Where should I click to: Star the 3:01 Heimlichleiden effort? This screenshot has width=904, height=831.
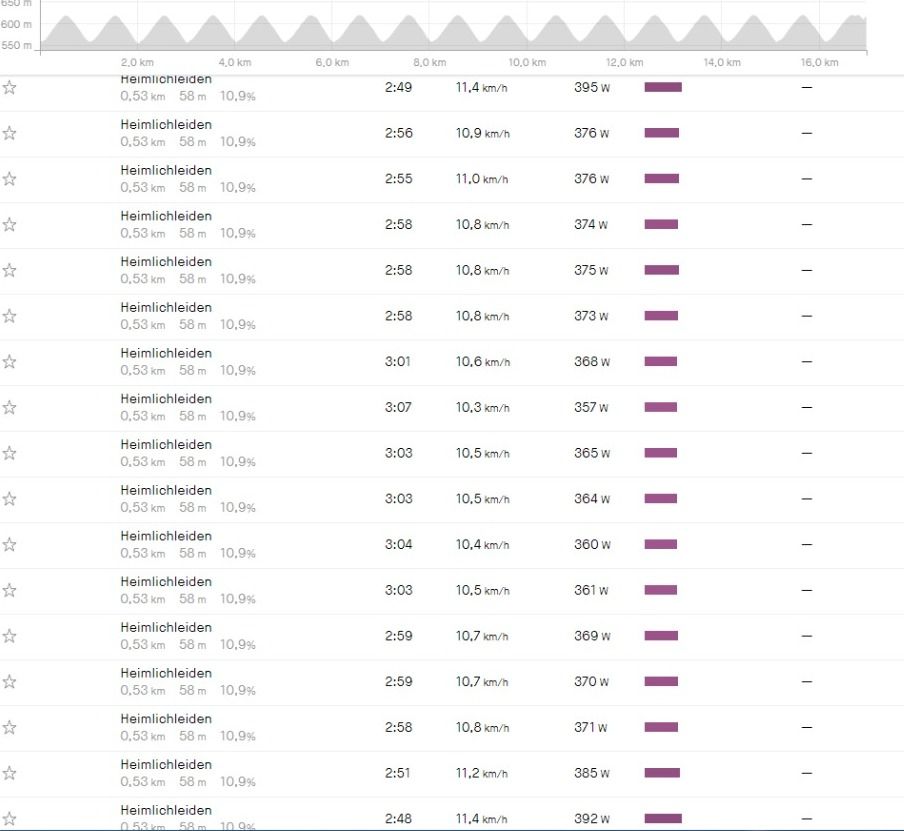10,362
